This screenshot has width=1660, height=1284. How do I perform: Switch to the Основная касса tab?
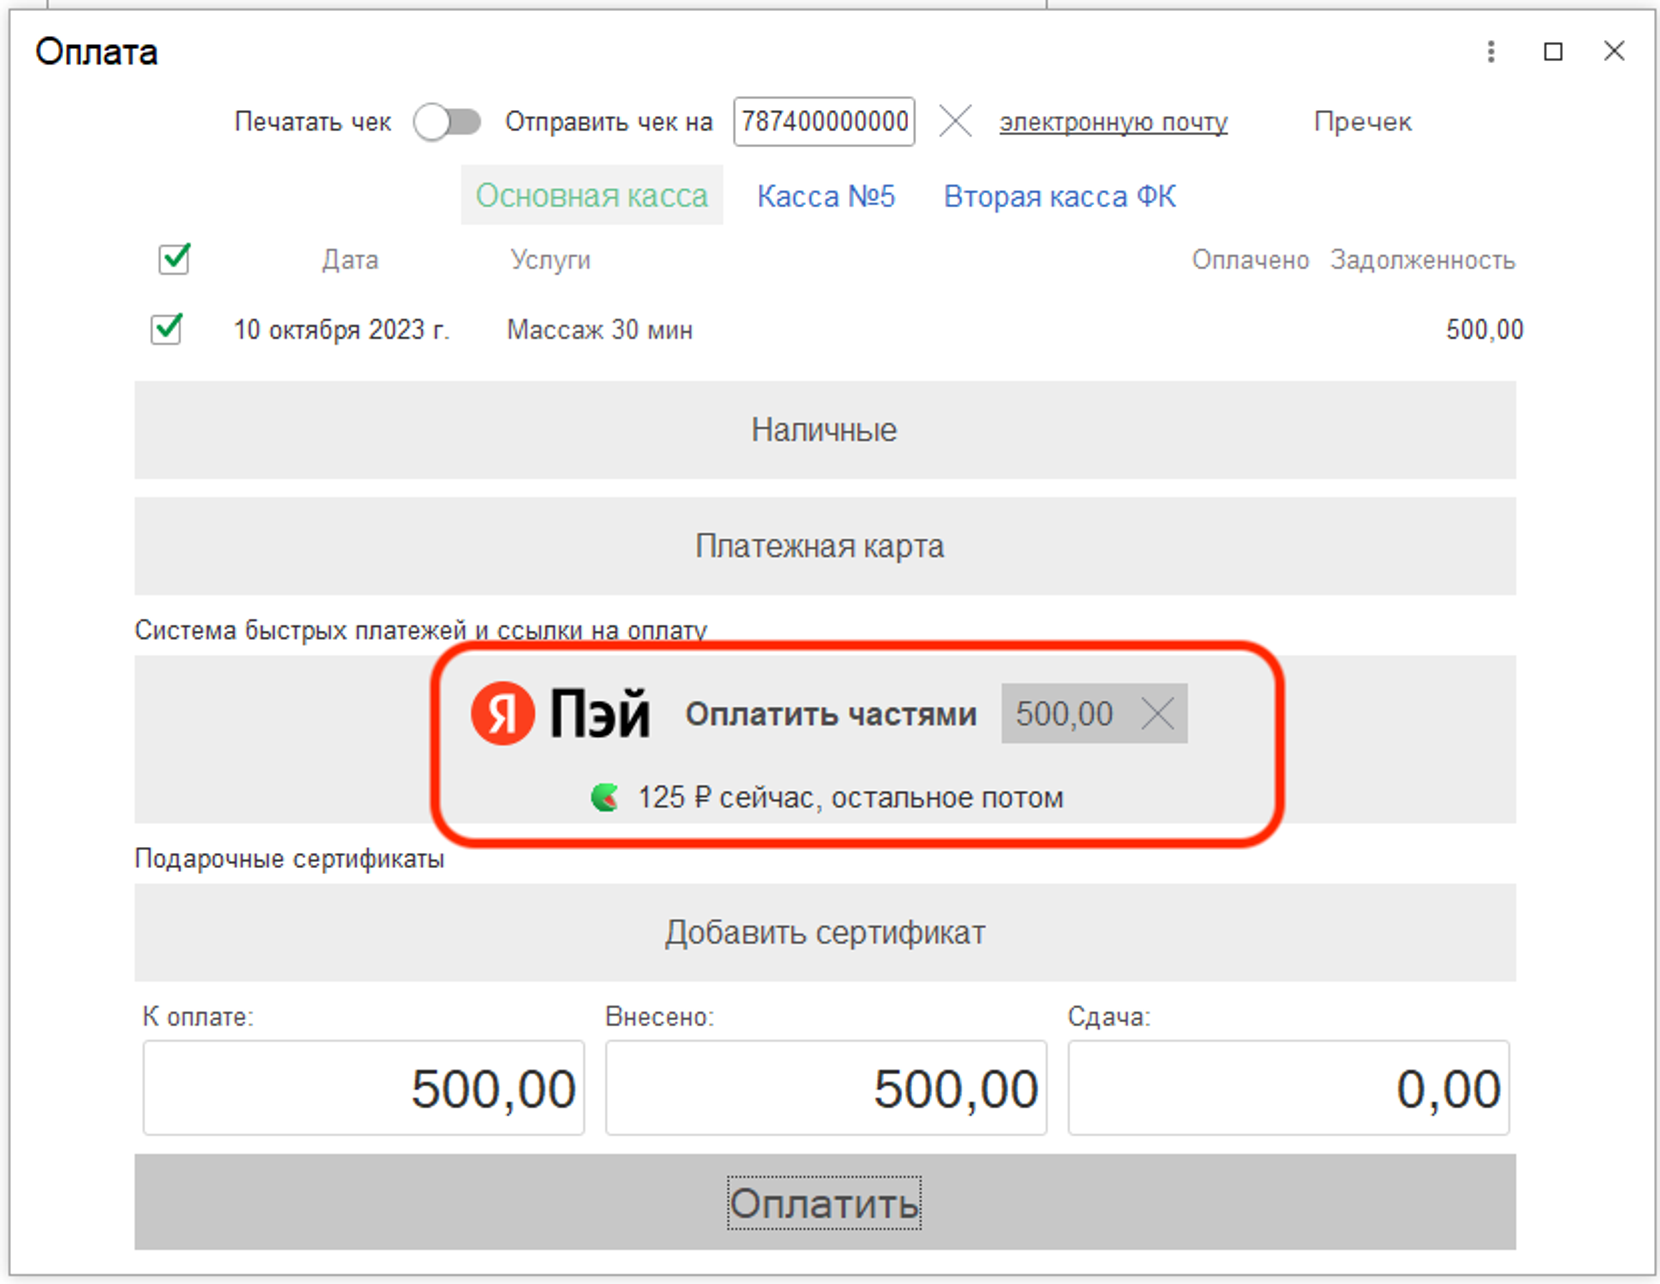click(592, 196)
